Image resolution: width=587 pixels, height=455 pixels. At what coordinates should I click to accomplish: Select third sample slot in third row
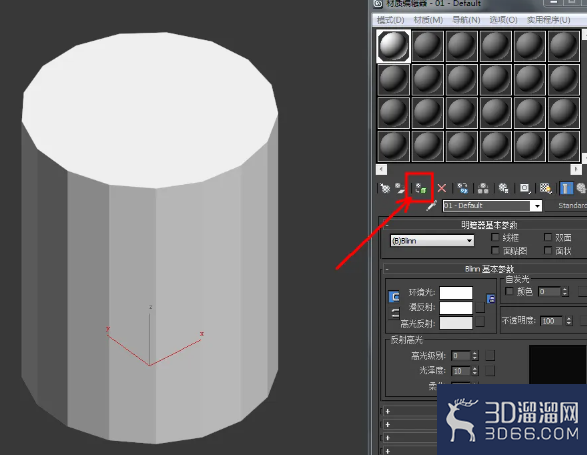coord(462,113)
